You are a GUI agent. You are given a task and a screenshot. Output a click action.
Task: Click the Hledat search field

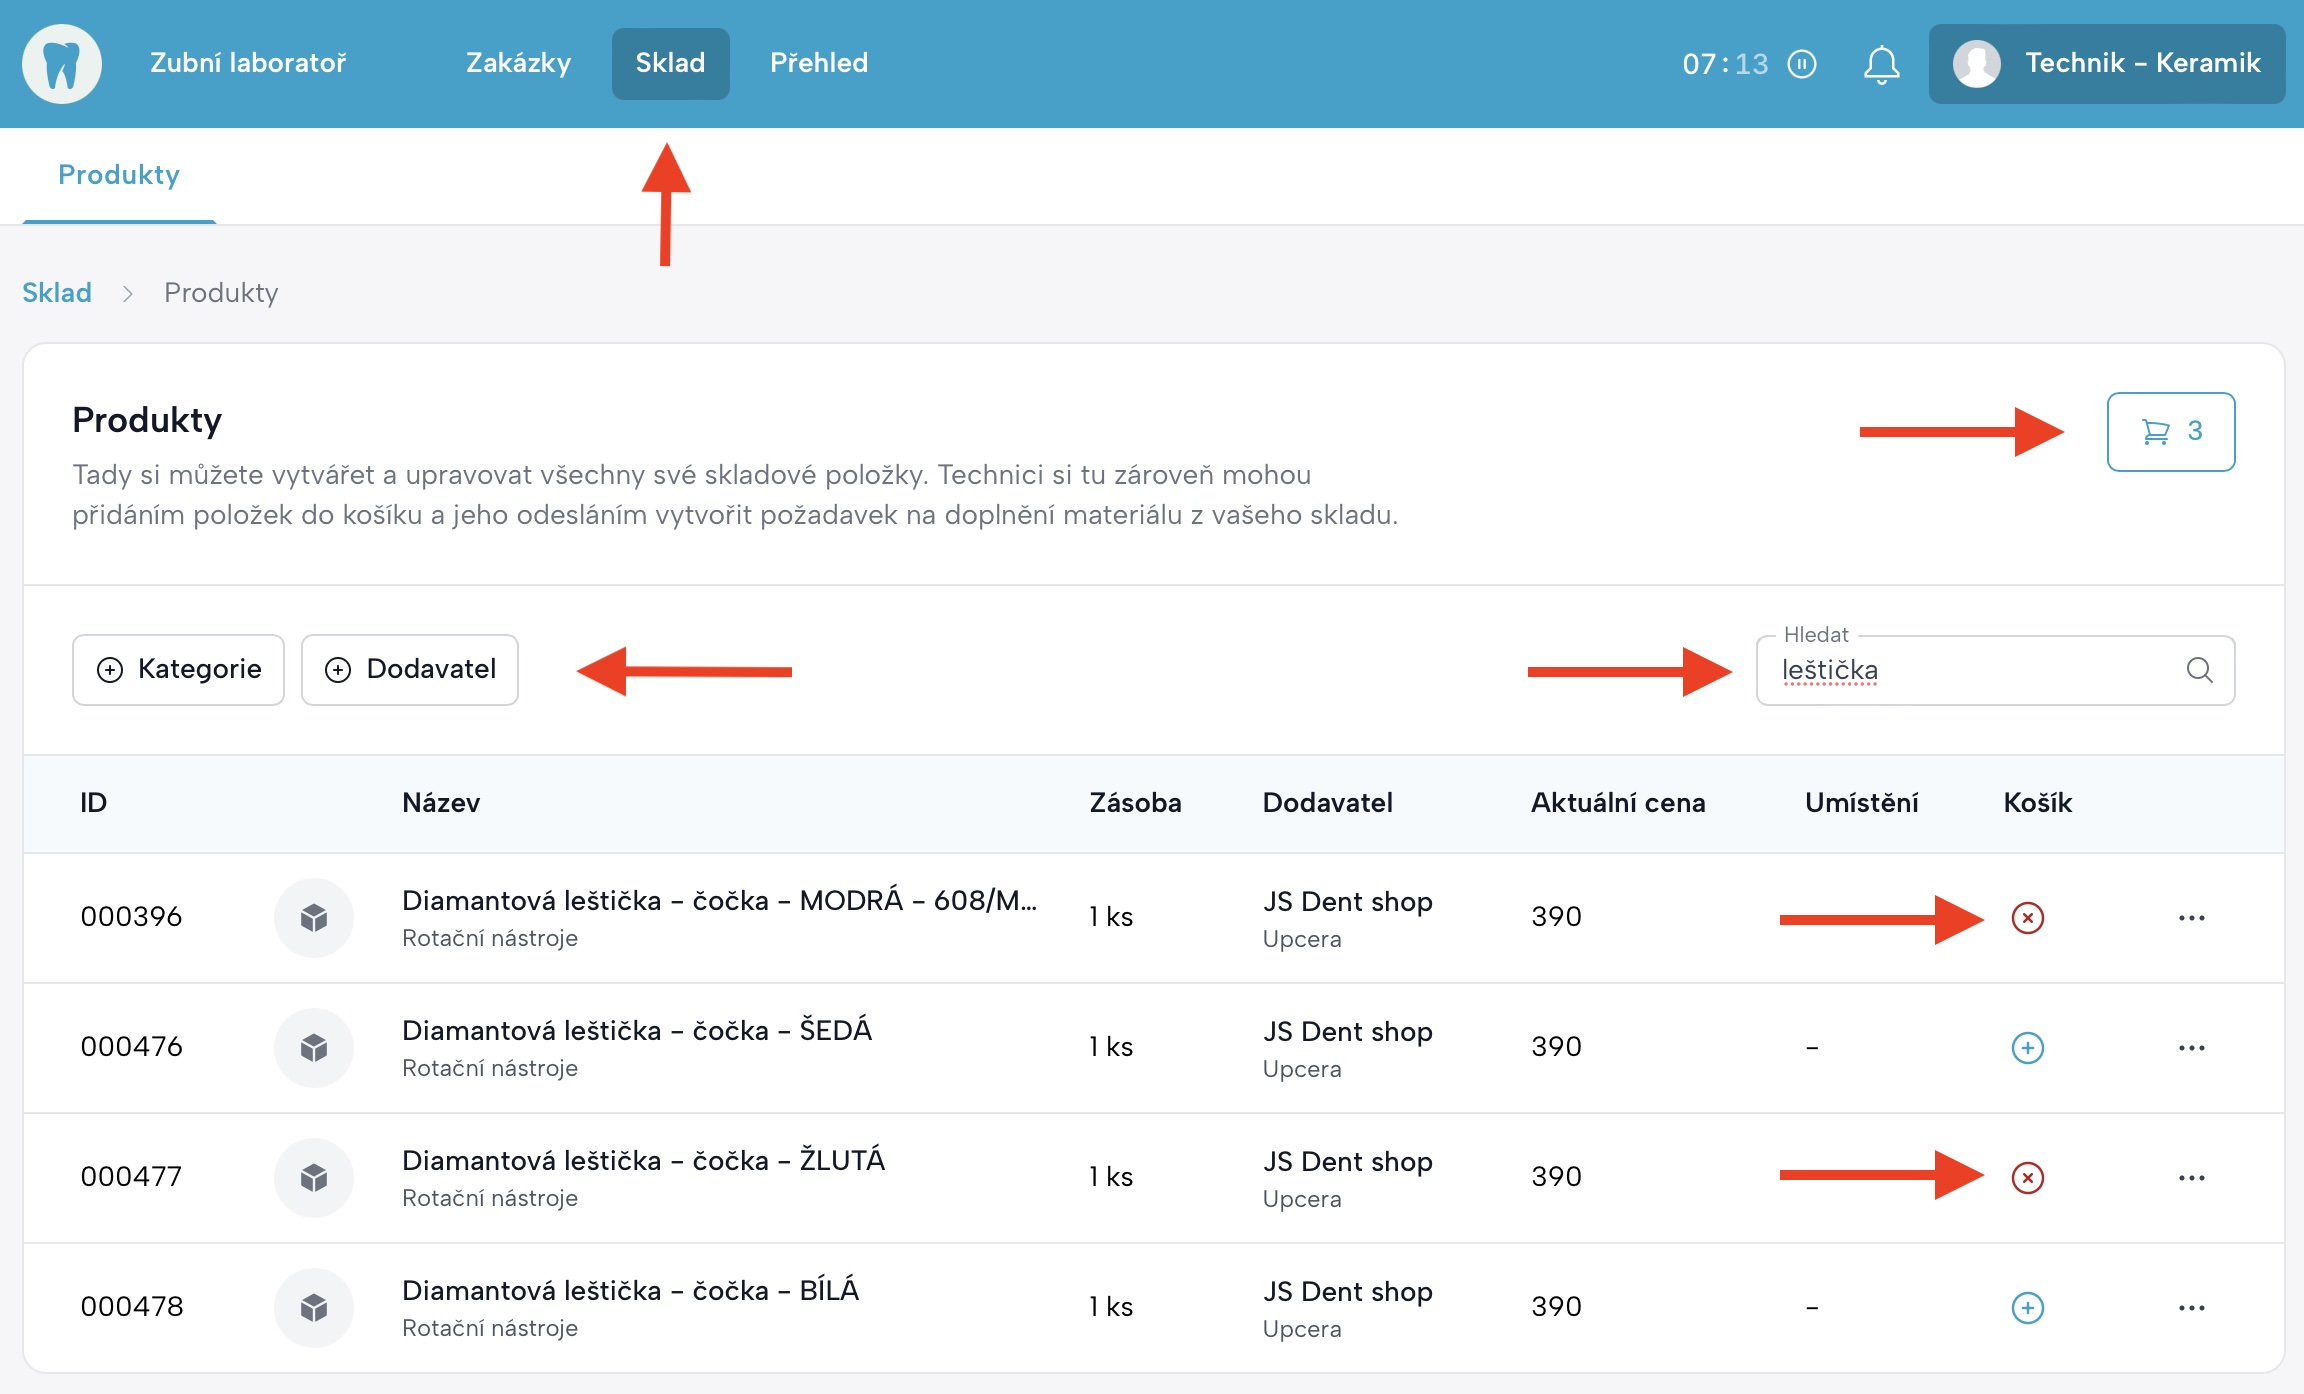[1970, 670]
